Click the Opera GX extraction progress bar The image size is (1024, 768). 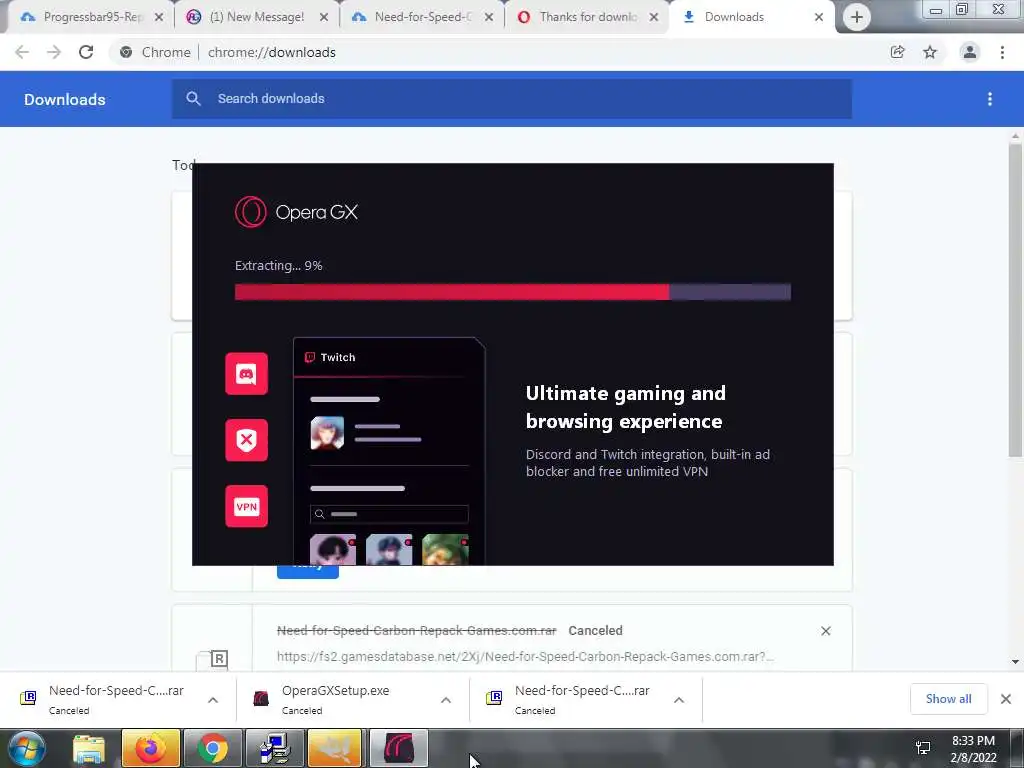513,291
